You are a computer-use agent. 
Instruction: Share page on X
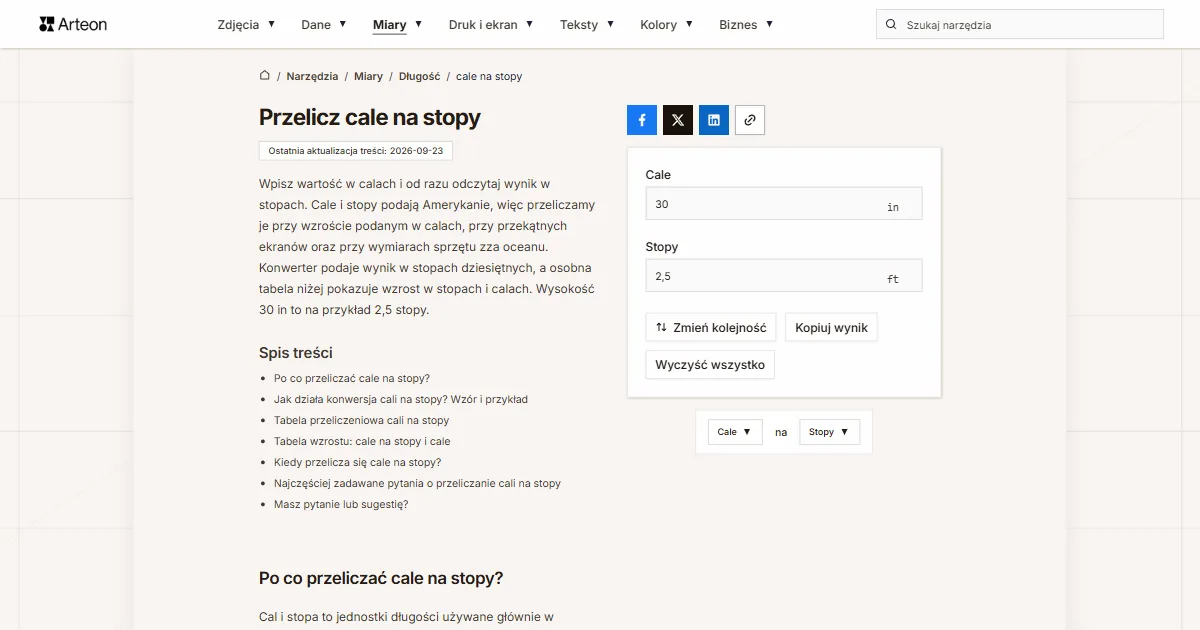[x=678, y=120]
